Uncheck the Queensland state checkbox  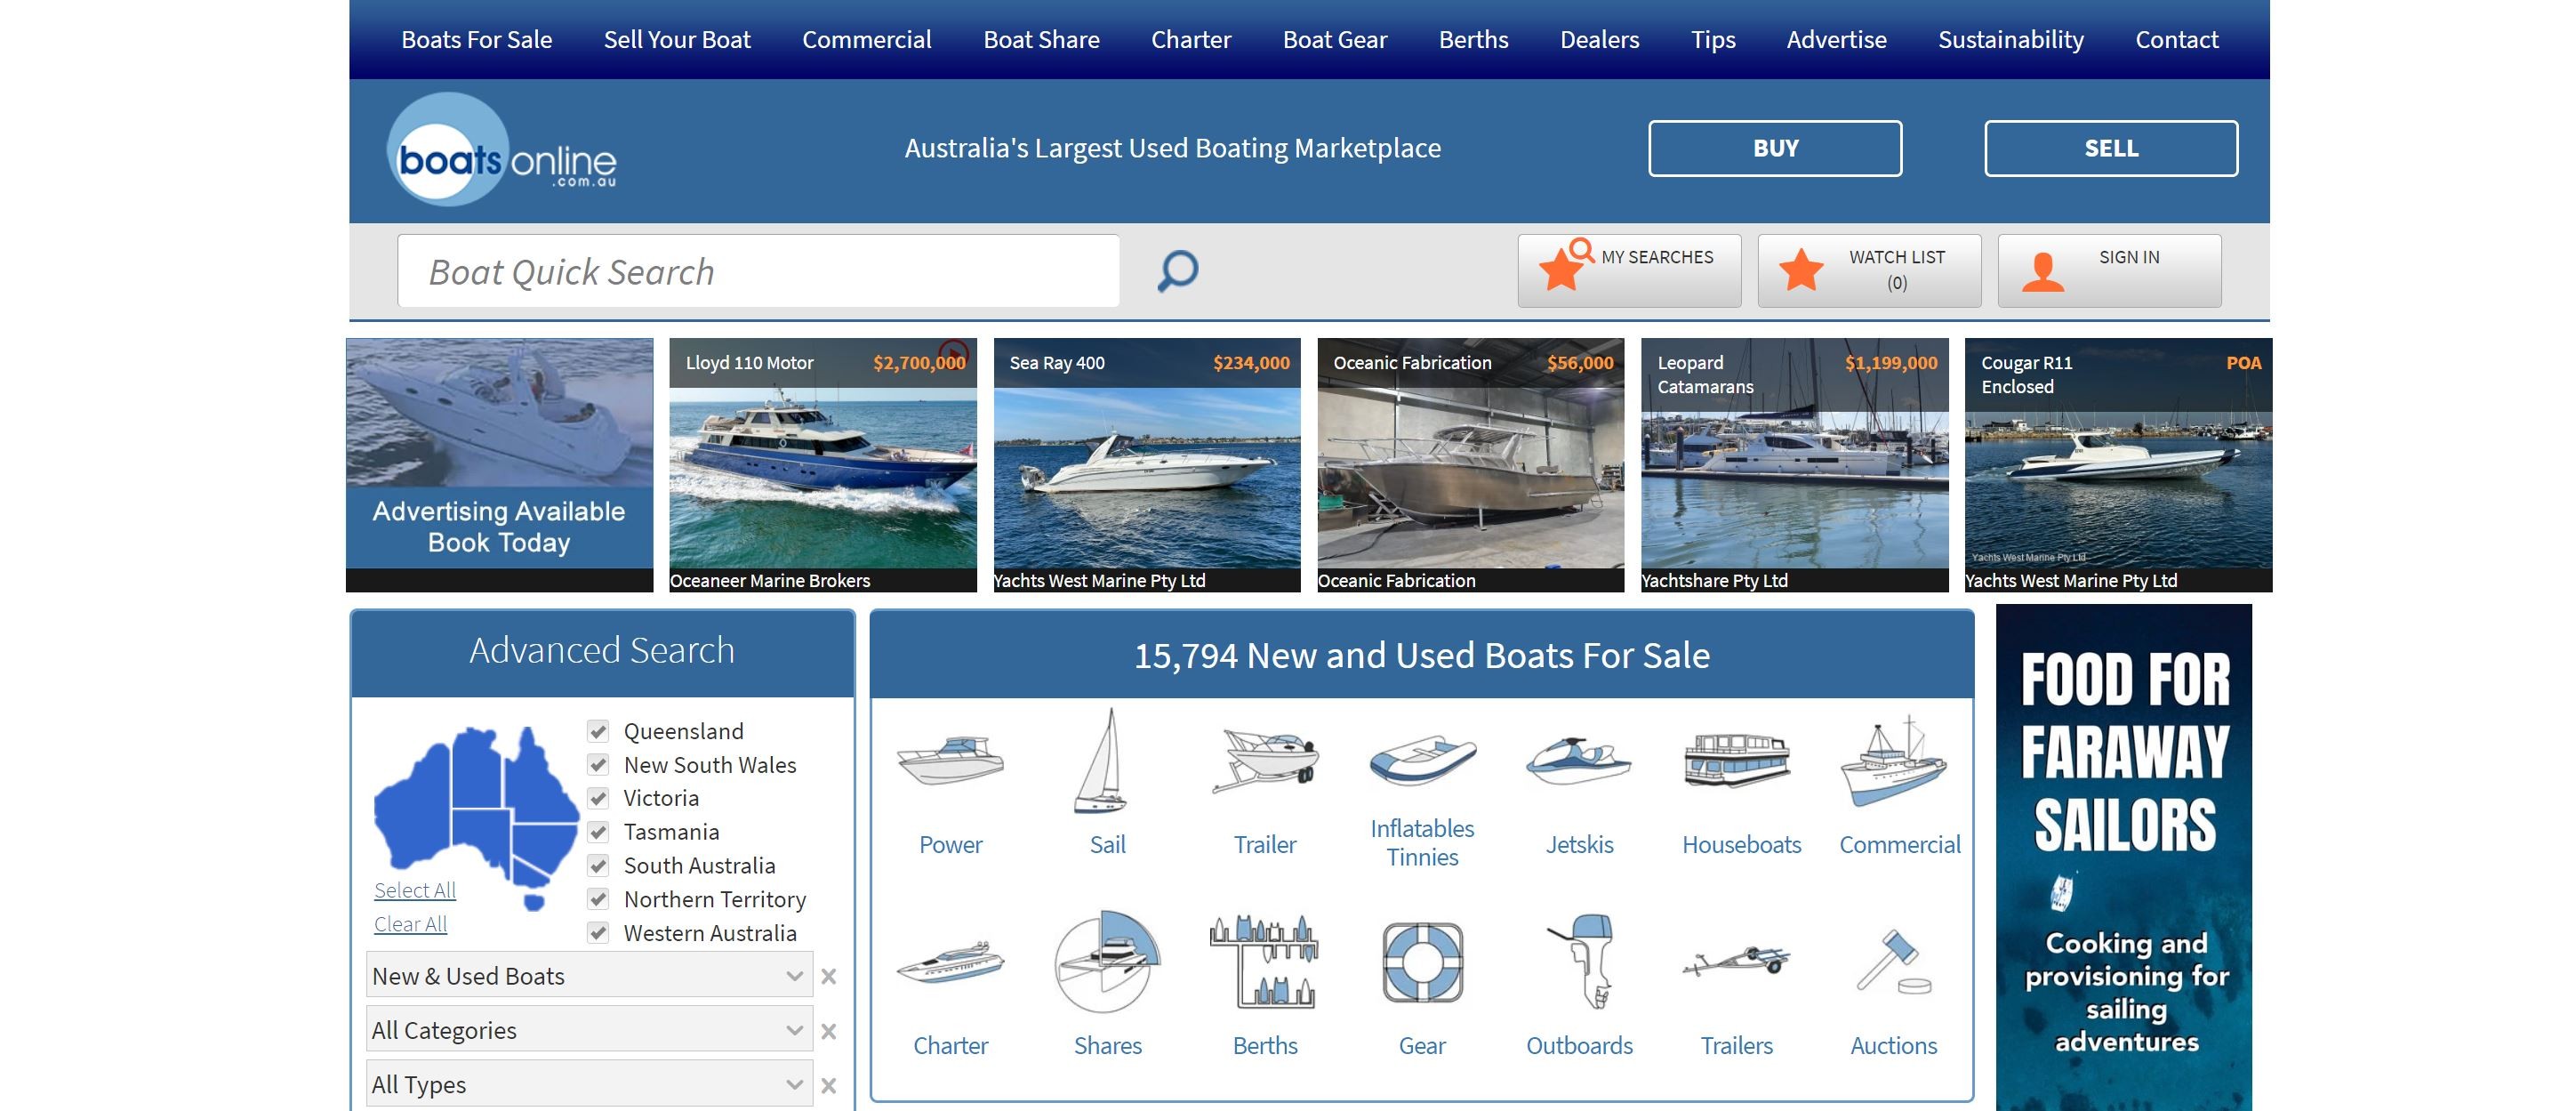[598, 731]
